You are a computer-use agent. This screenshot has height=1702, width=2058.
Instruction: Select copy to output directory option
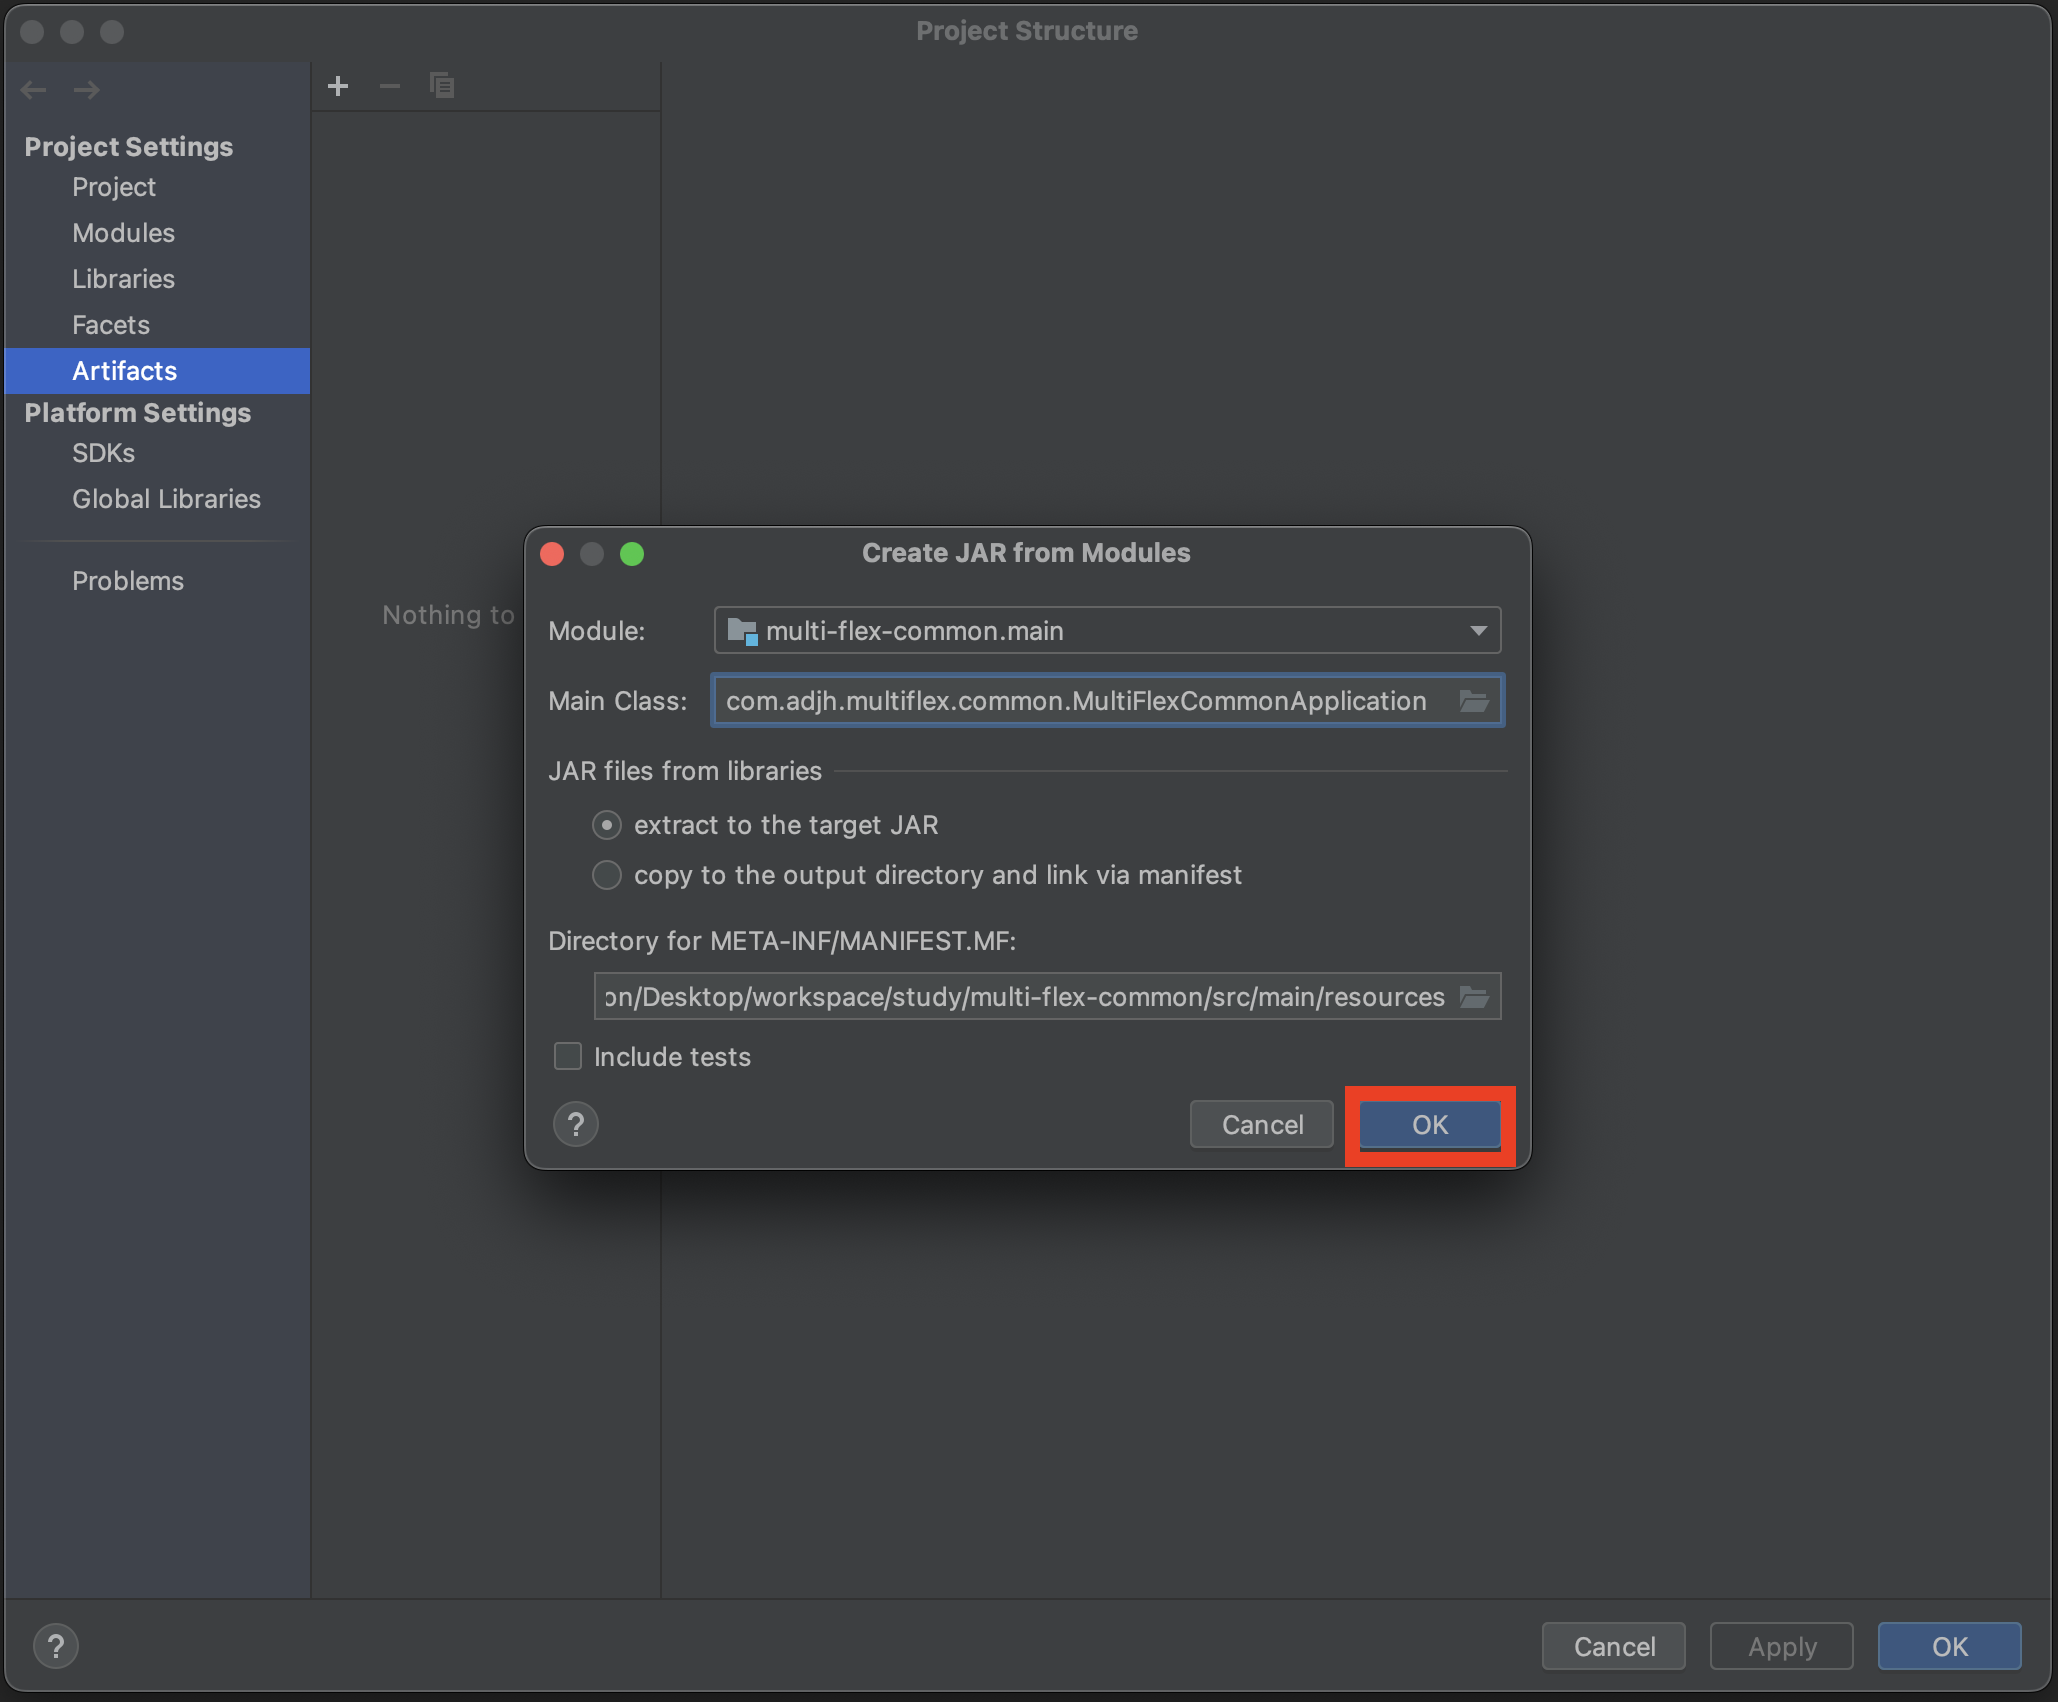(x=607, y=875)
